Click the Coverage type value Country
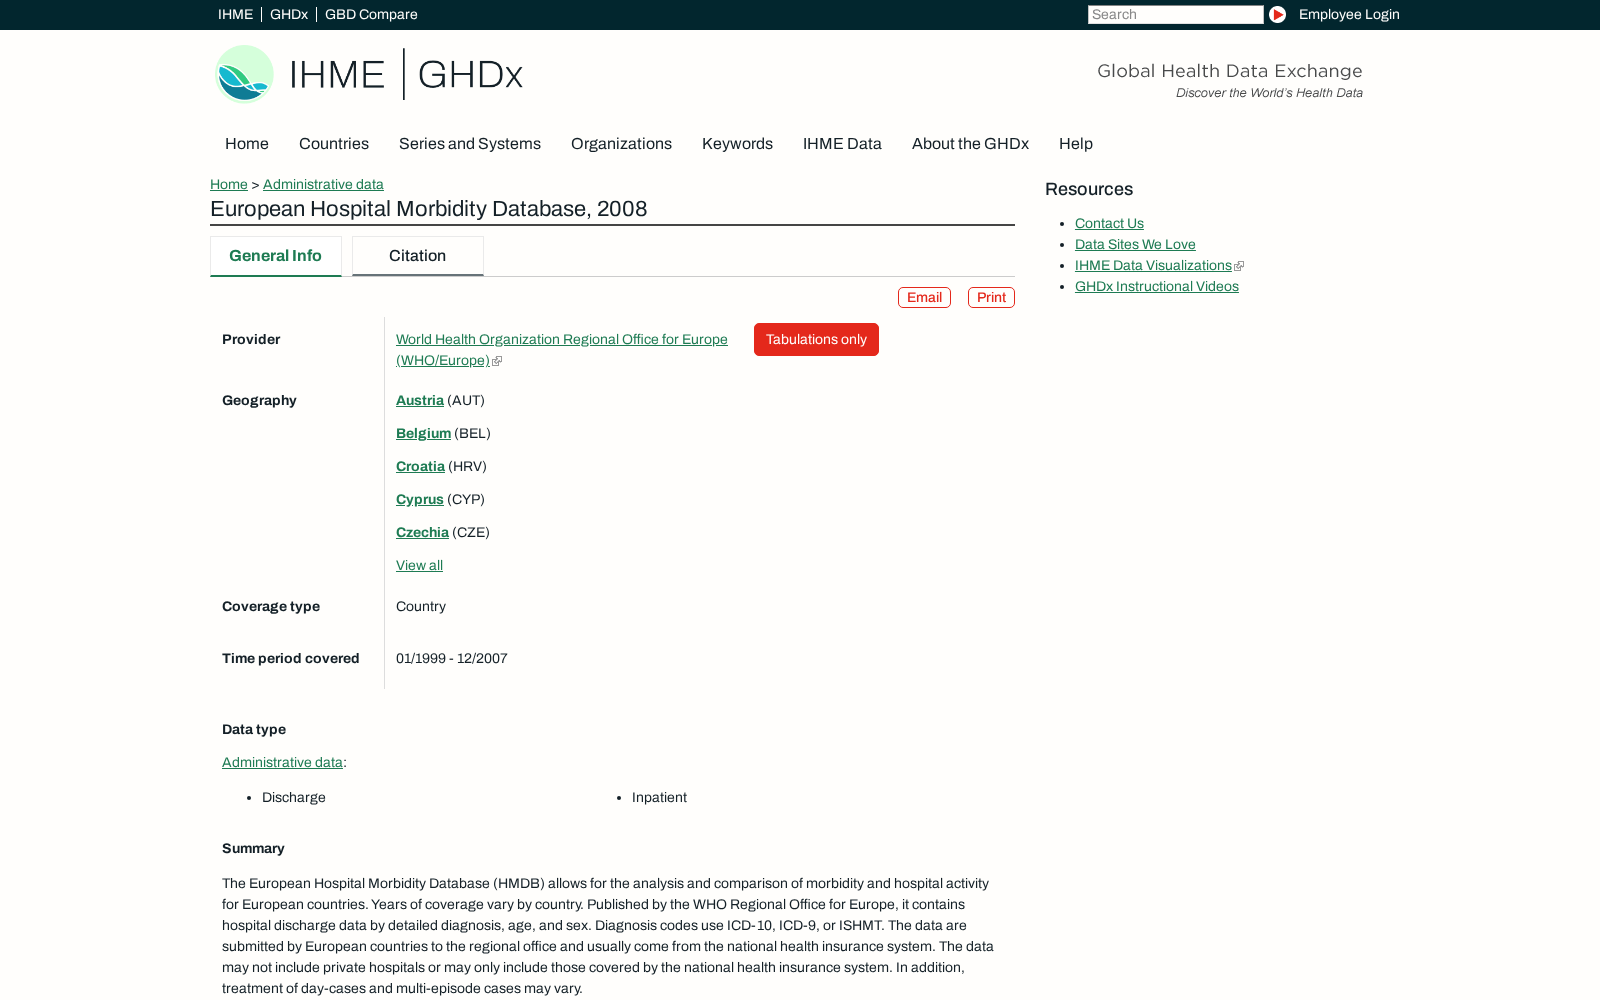This screenshot has height=1000, width=1600. coord(421,606)
